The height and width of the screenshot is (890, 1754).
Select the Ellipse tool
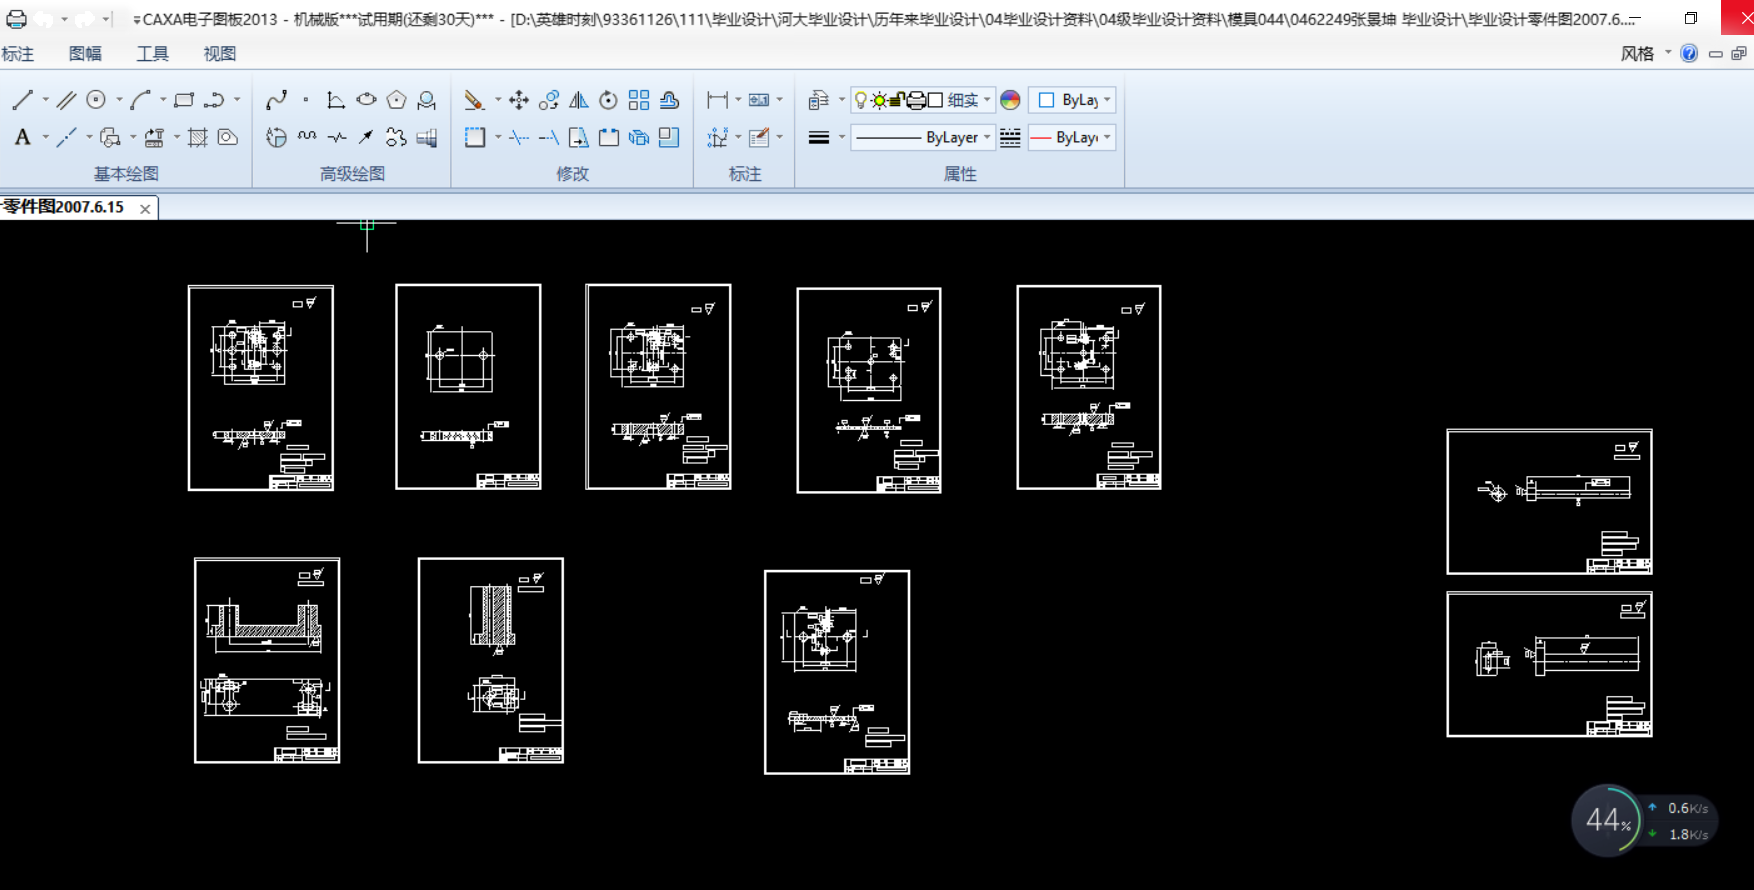[x=366, y=100]
